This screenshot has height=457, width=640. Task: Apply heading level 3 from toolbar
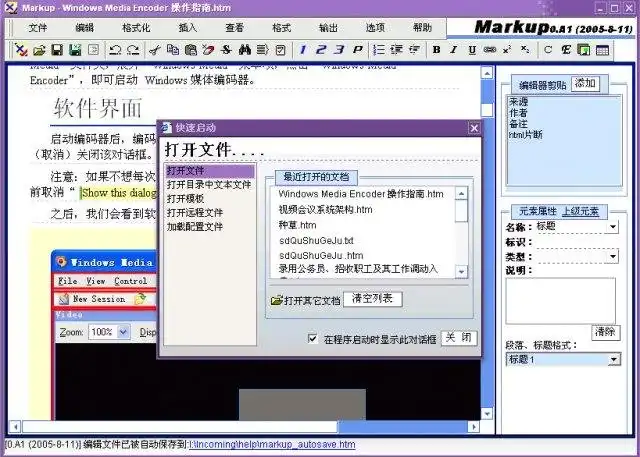point(339,50)
